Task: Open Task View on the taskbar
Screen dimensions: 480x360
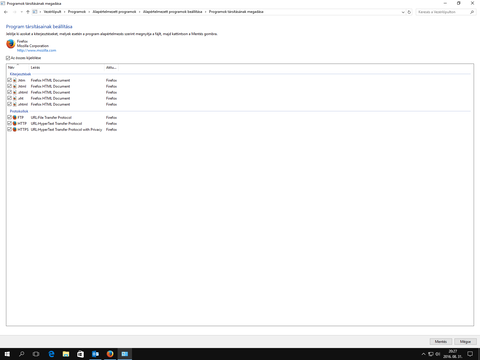Action: point(36,354)
